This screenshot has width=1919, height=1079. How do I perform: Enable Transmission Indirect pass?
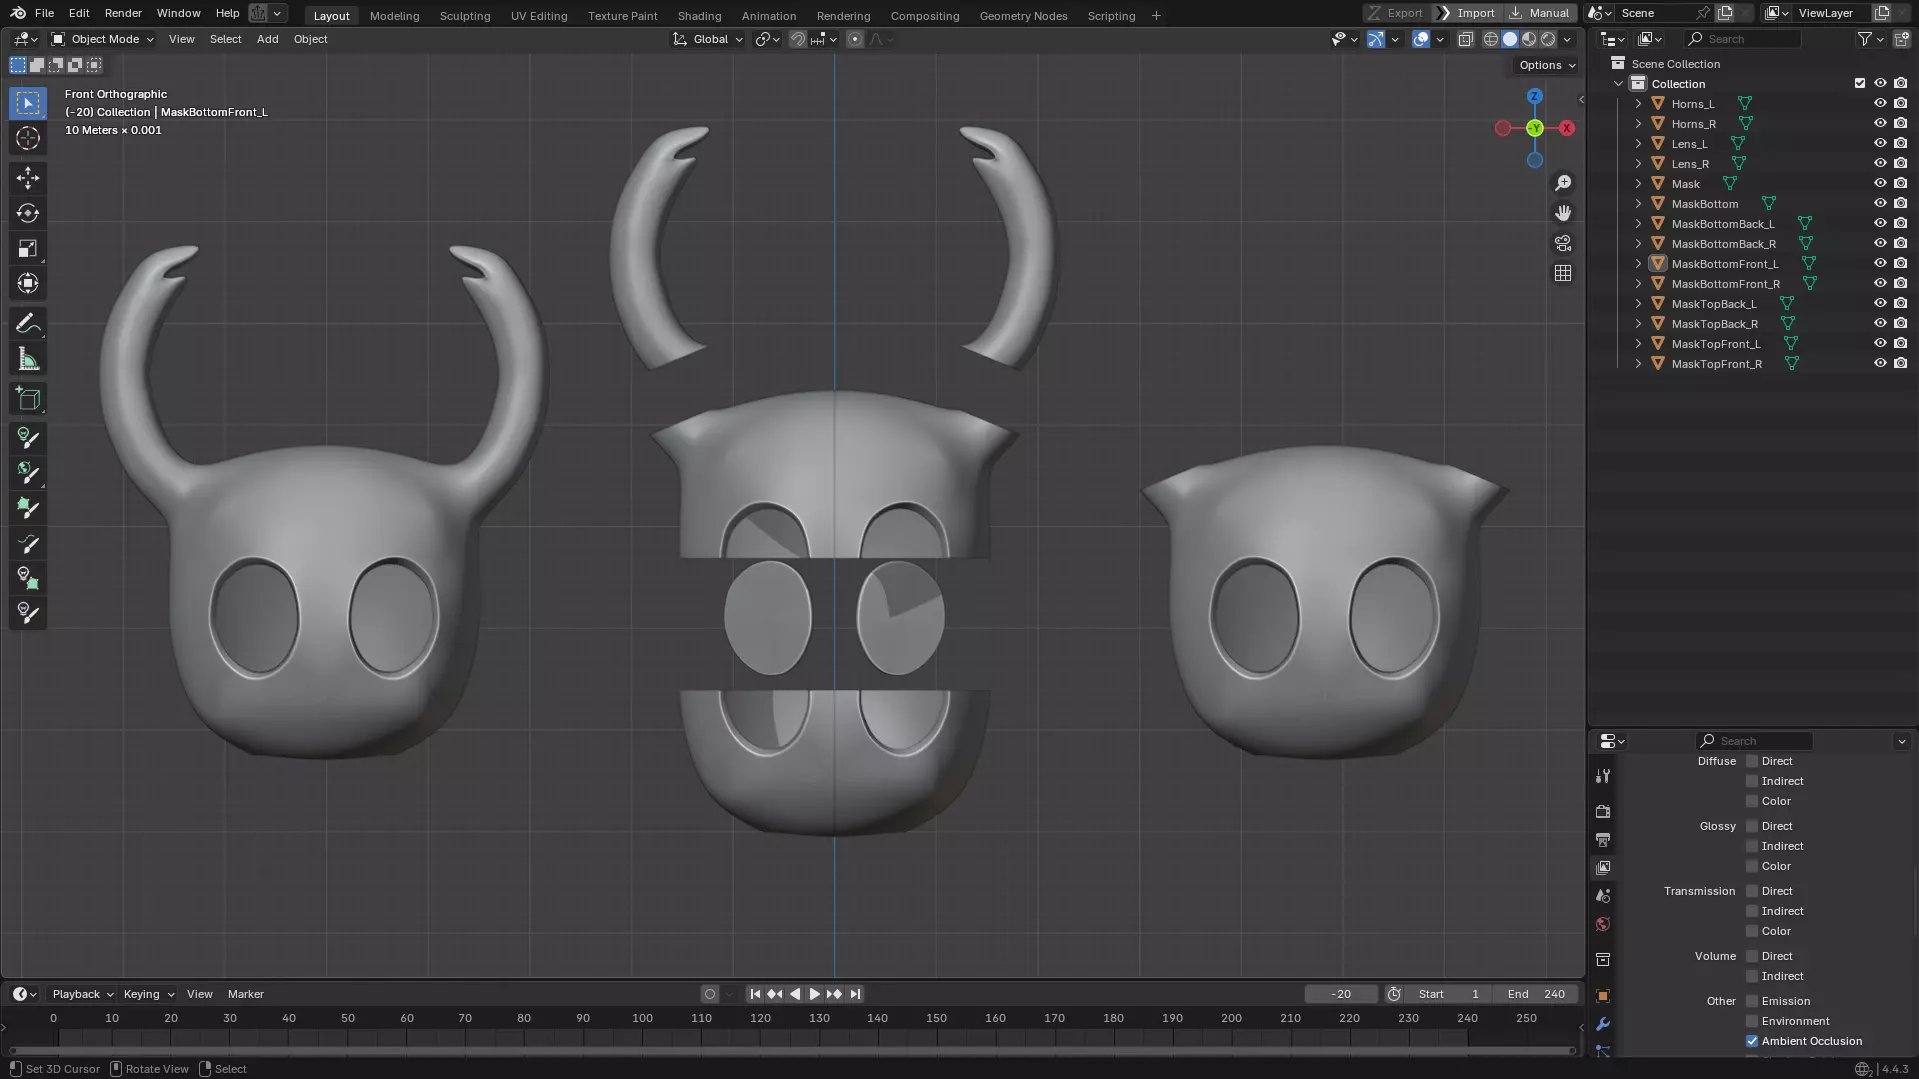click(x=1752, y=911)
